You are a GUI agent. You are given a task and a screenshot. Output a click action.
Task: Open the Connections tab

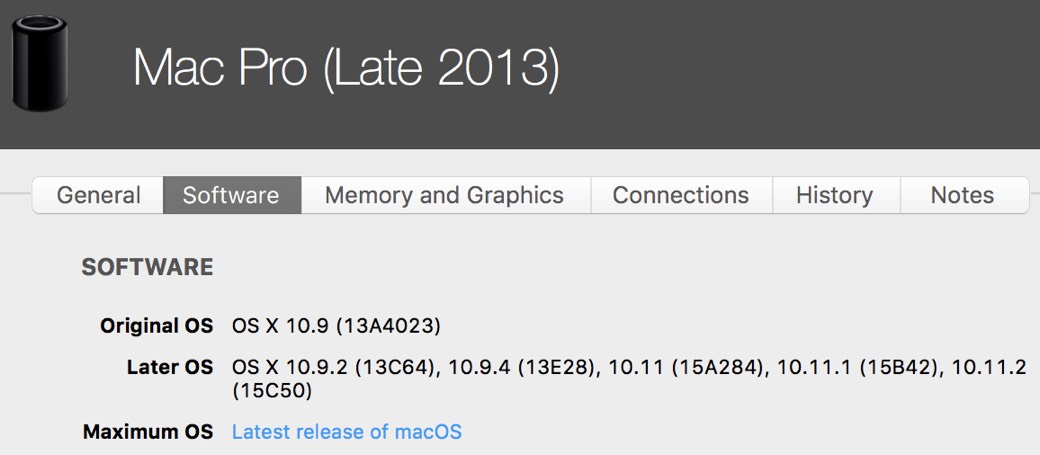681,195
